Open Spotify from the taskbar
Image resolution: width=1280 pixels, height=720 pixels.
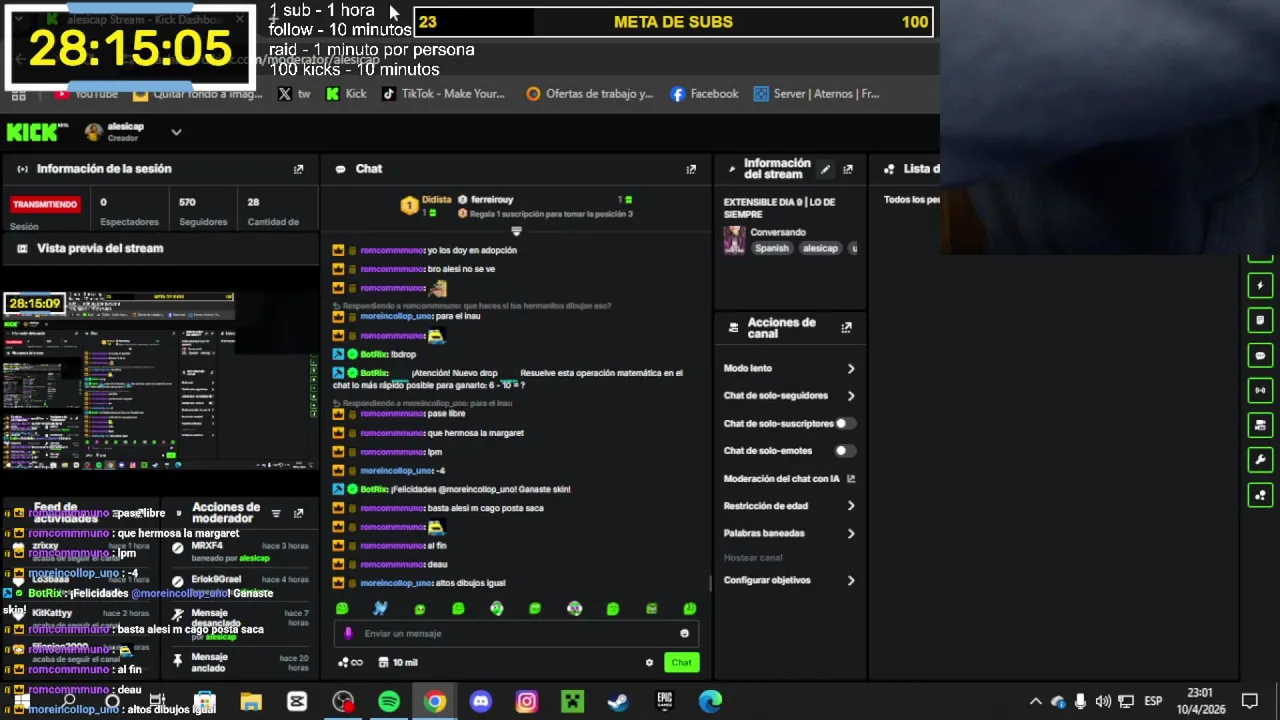pyautogui.click(x=389, y=701)
